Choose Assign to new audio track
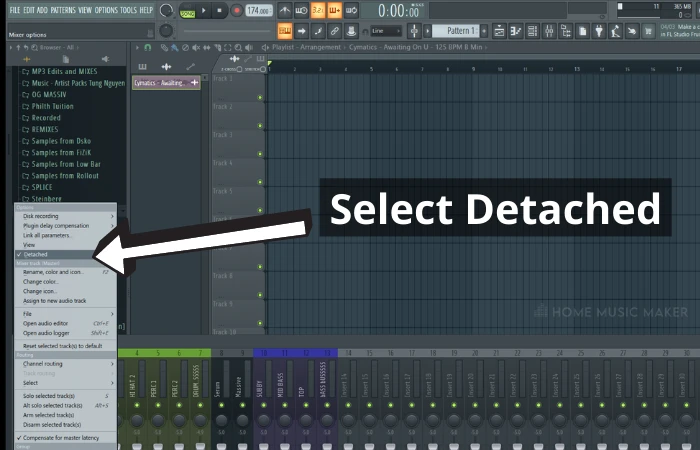This screenshot has height=450, width=700. click(x=66, y=301)
